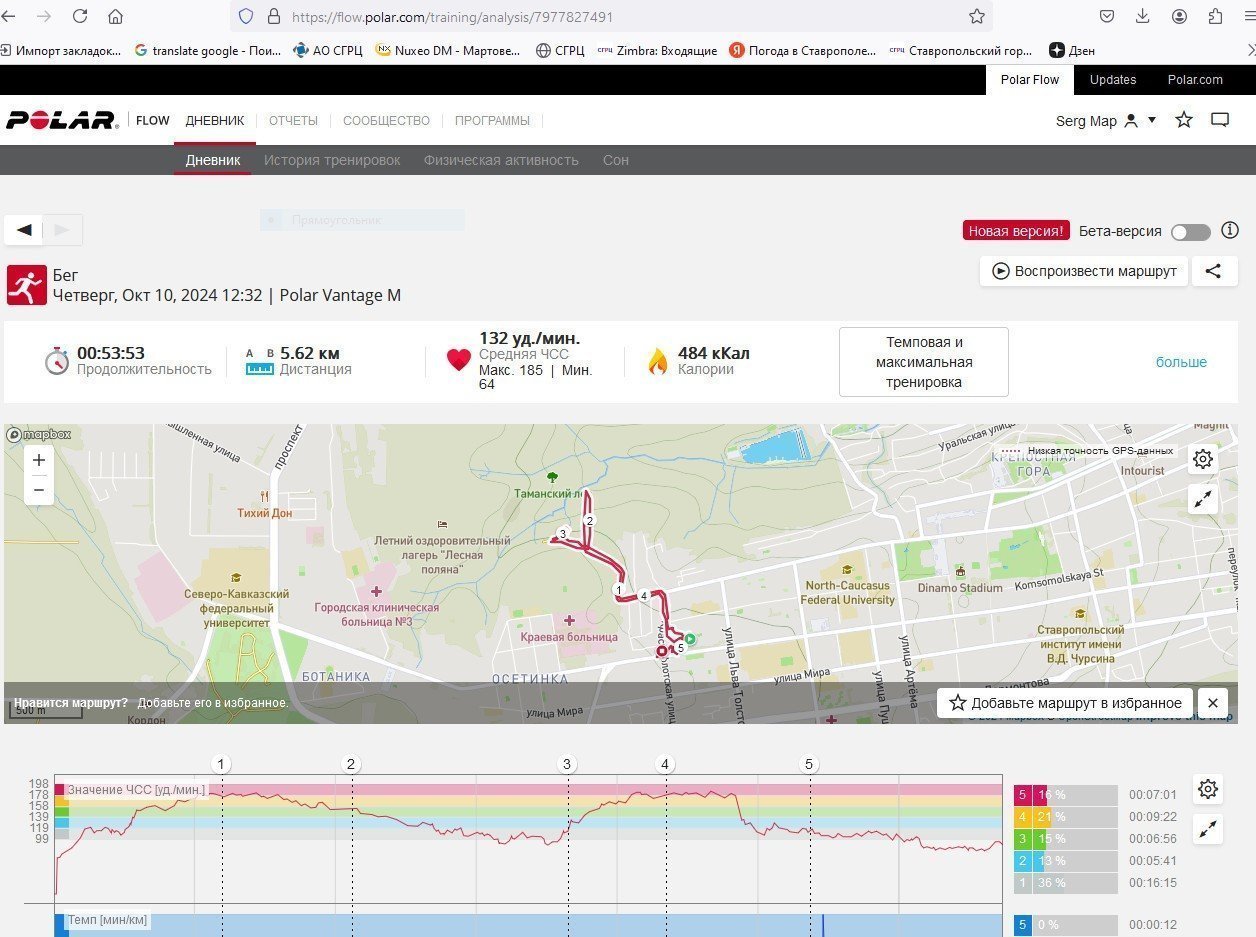Toggle the Бета-версия switch
The height and width of the screenshot is (937, 1256).
pos(1191,232)
